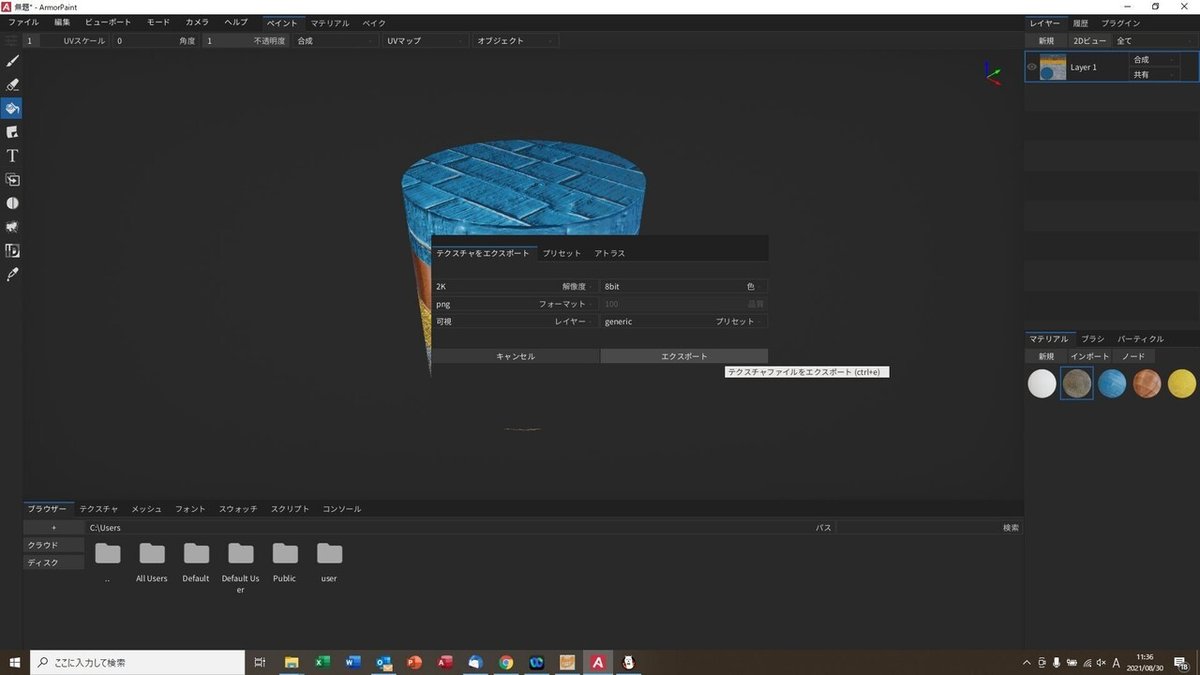Click the 2Dビュー button
The width and height of the screenshot is (1200, 675).
tap(1089, 41)
